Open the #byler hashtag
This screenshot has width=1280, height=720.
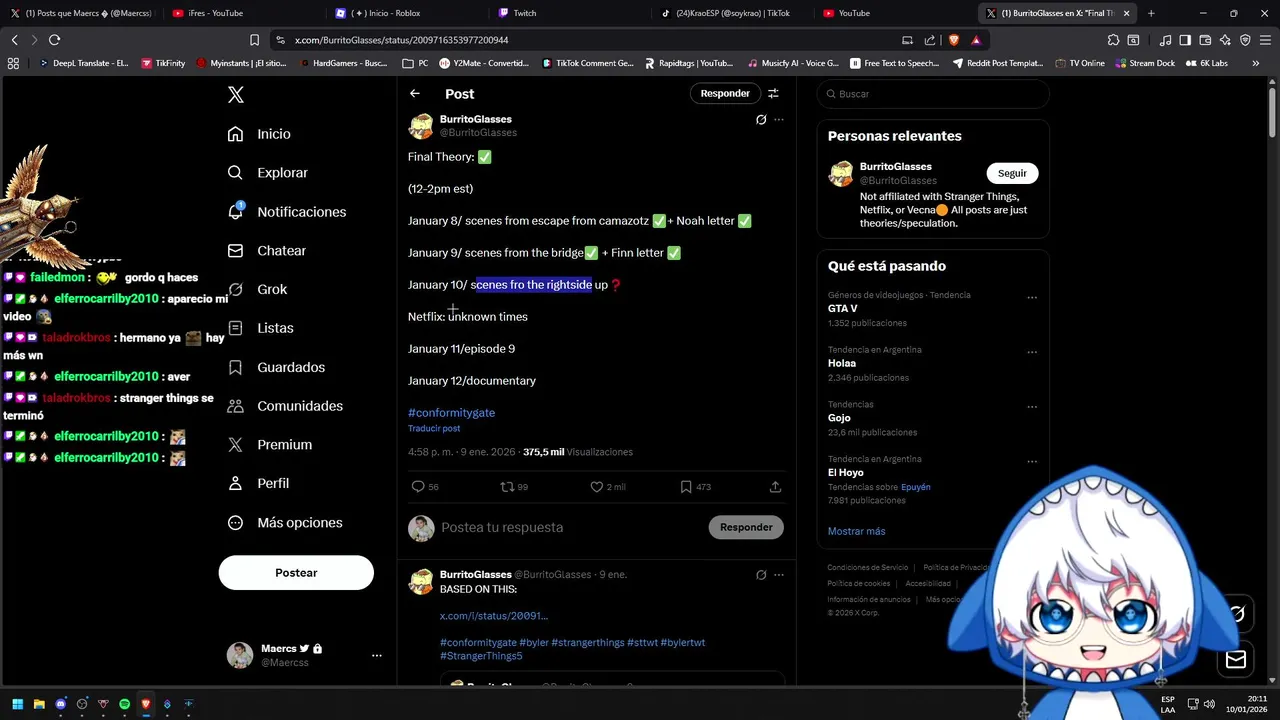point(533,643)
